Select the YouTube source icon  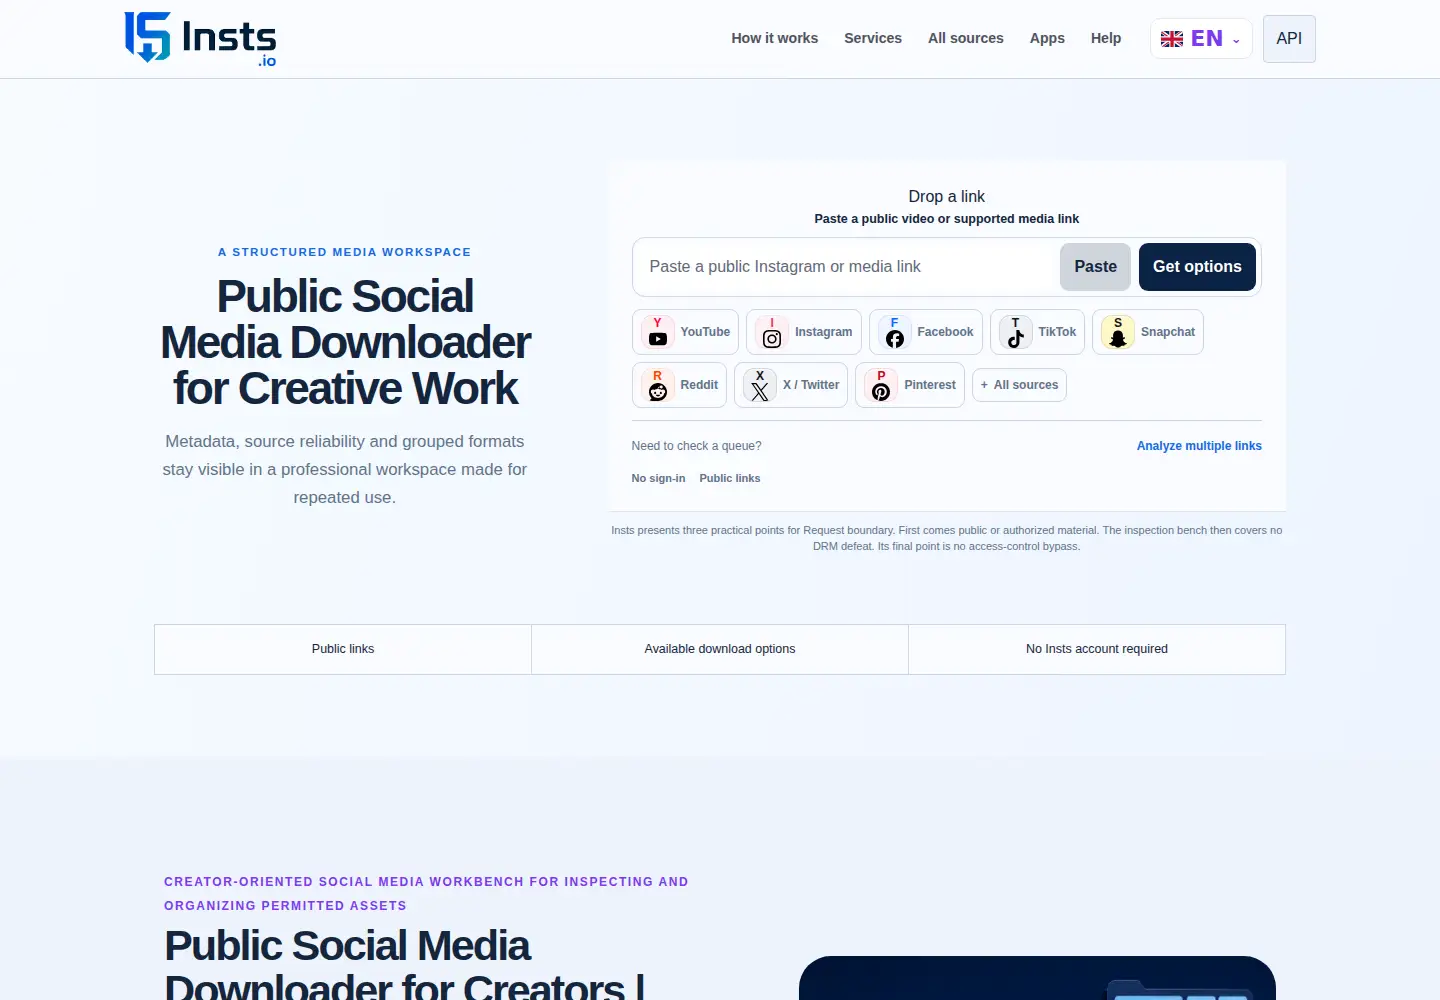(657, 332)
